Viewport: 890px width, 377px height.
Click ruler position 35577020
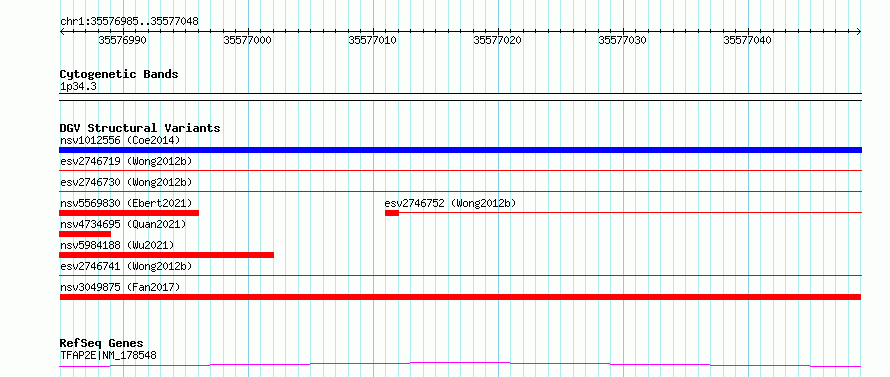click(498, 40)
